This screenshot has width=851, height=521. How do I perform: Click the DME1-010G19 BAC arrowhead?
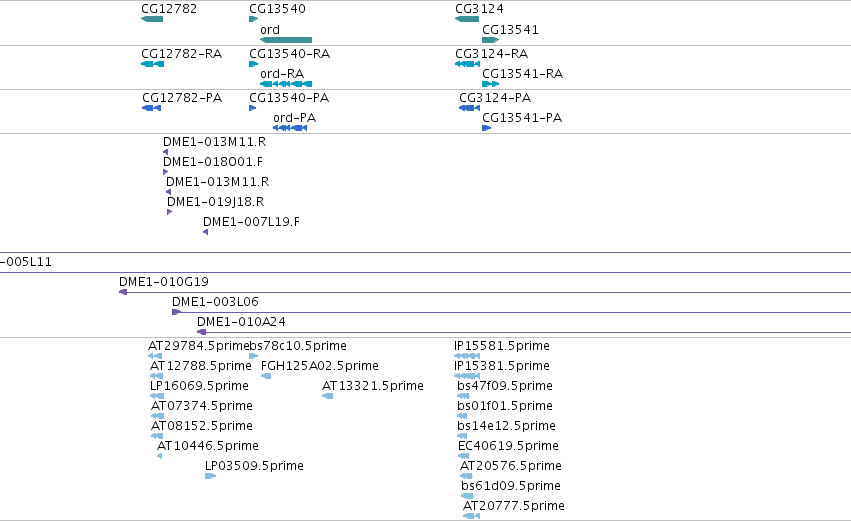(123, 292)
